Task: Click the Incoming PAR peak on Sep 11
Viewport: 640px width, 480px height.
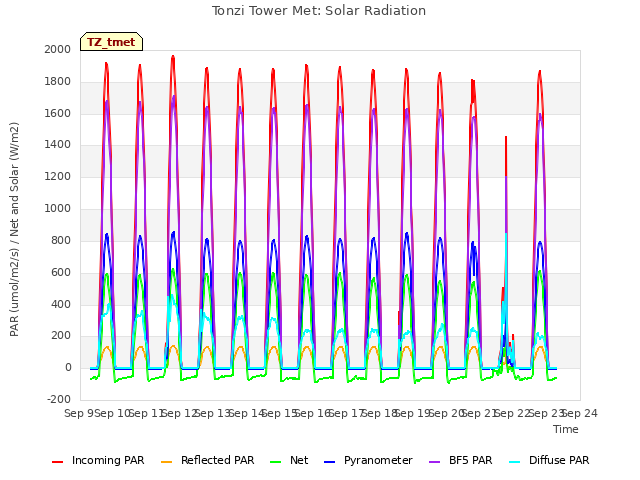Action: [x=173, y=58]
